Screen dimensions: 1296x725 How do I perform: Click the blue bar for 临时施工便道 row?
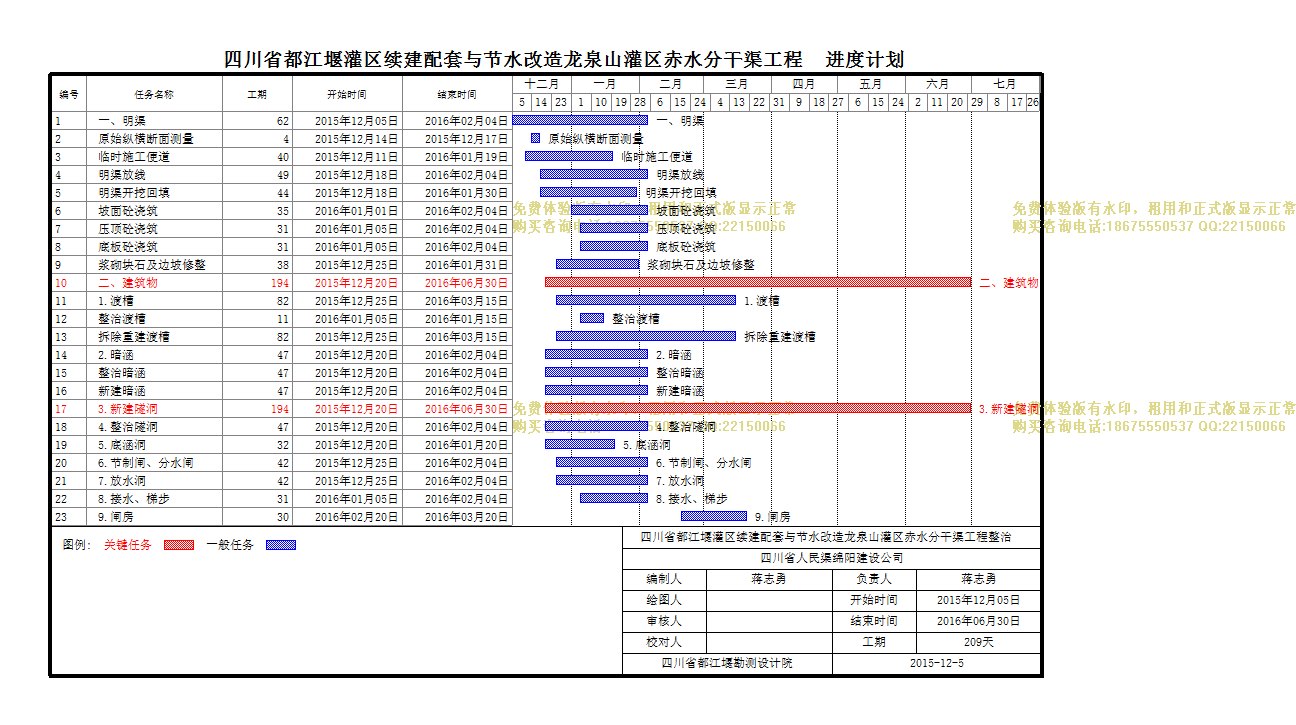coord(569,156)
